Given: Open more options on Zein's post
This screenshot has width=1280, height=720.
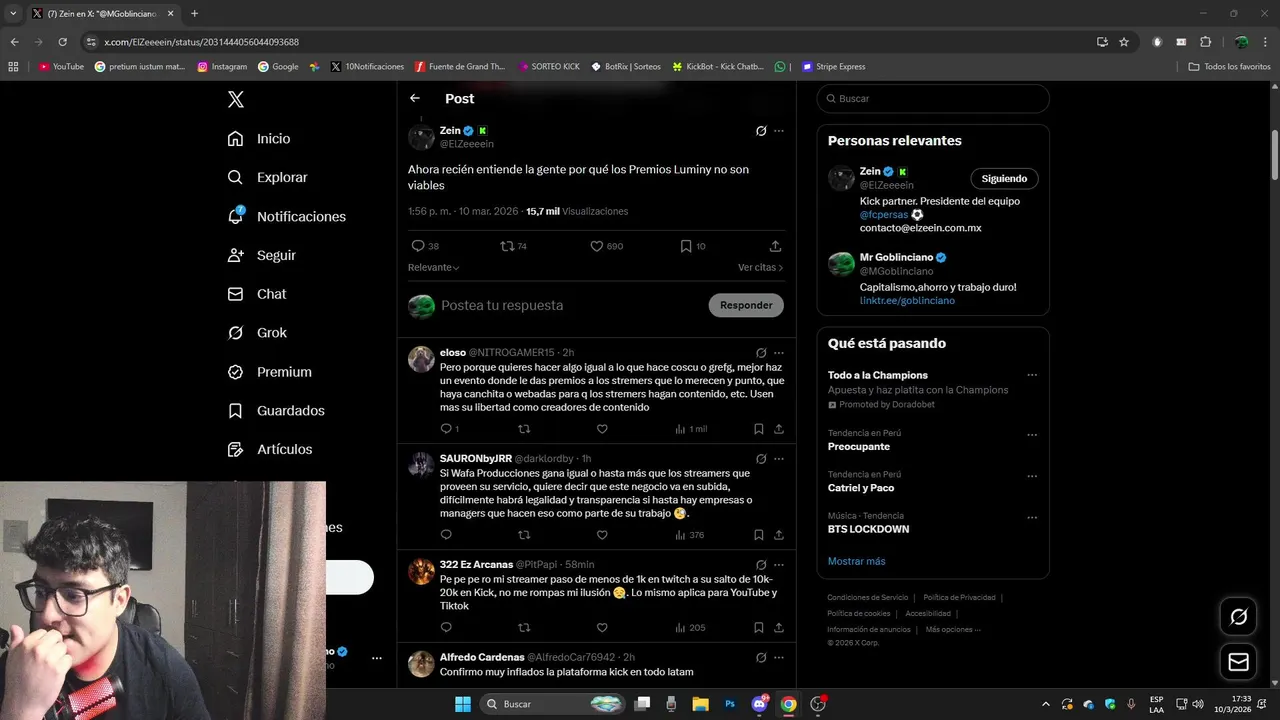Looking at the screenshot, I should pos(779,131).
